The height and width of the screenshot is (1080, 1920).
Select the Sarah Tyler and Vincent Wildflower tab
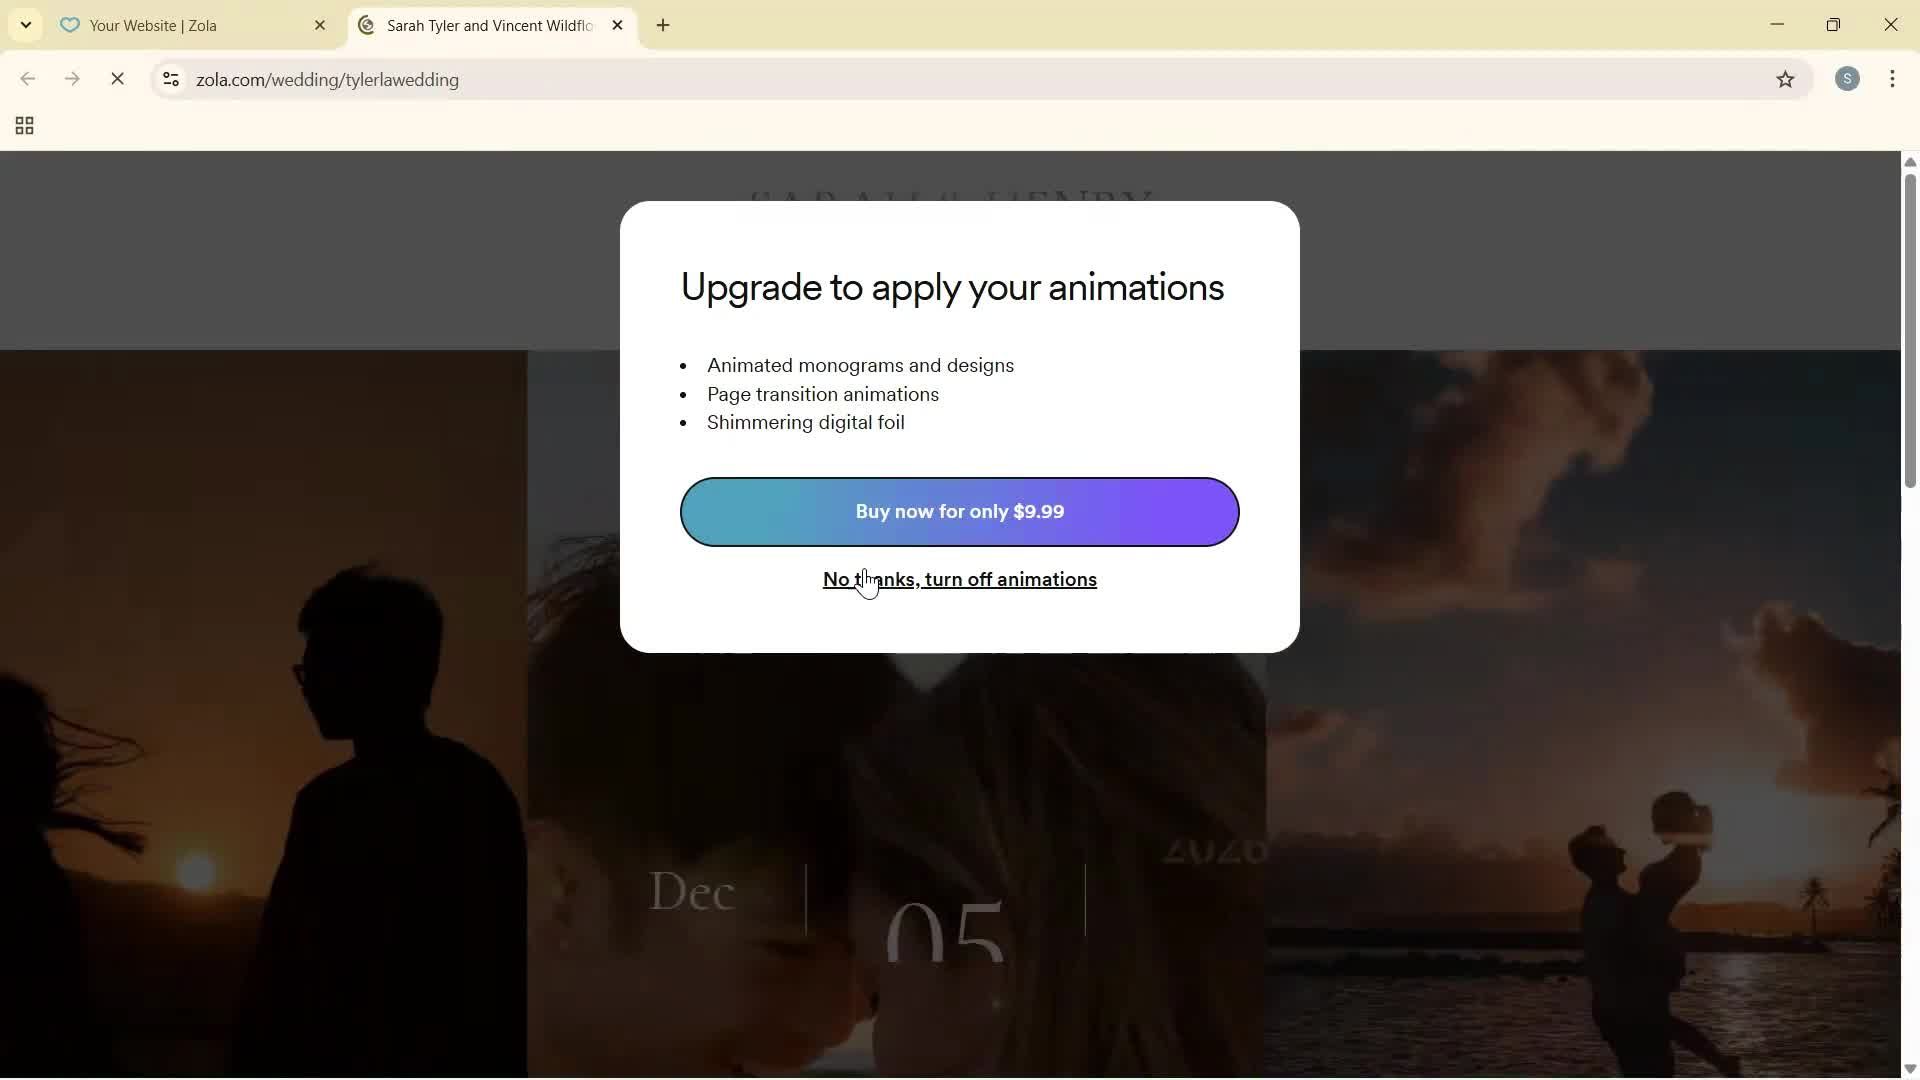(x=480, y=26)
